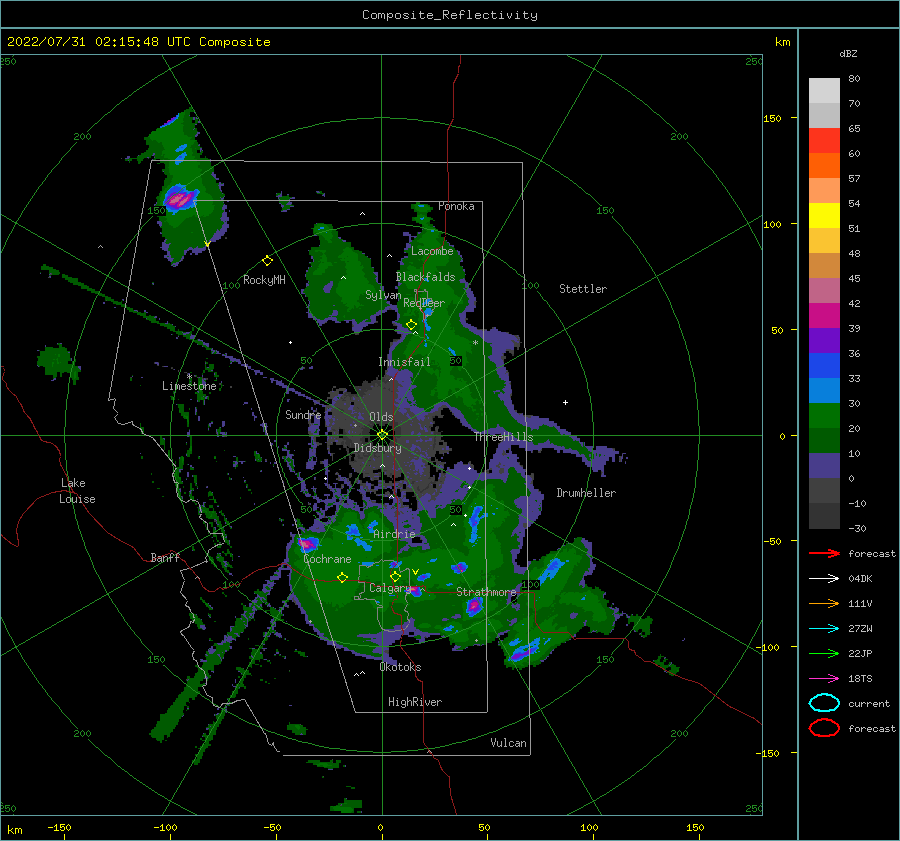The width and height of the screenshot is (900, 841).
Task: Click the storm cell core near Cochrane
Action: point(308,544)
